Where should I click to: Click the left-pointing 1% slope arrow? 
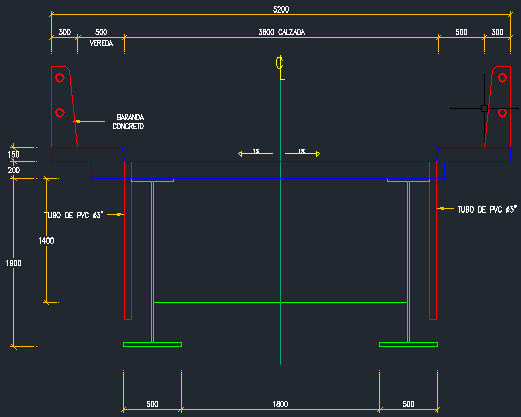tap(255, 153)
